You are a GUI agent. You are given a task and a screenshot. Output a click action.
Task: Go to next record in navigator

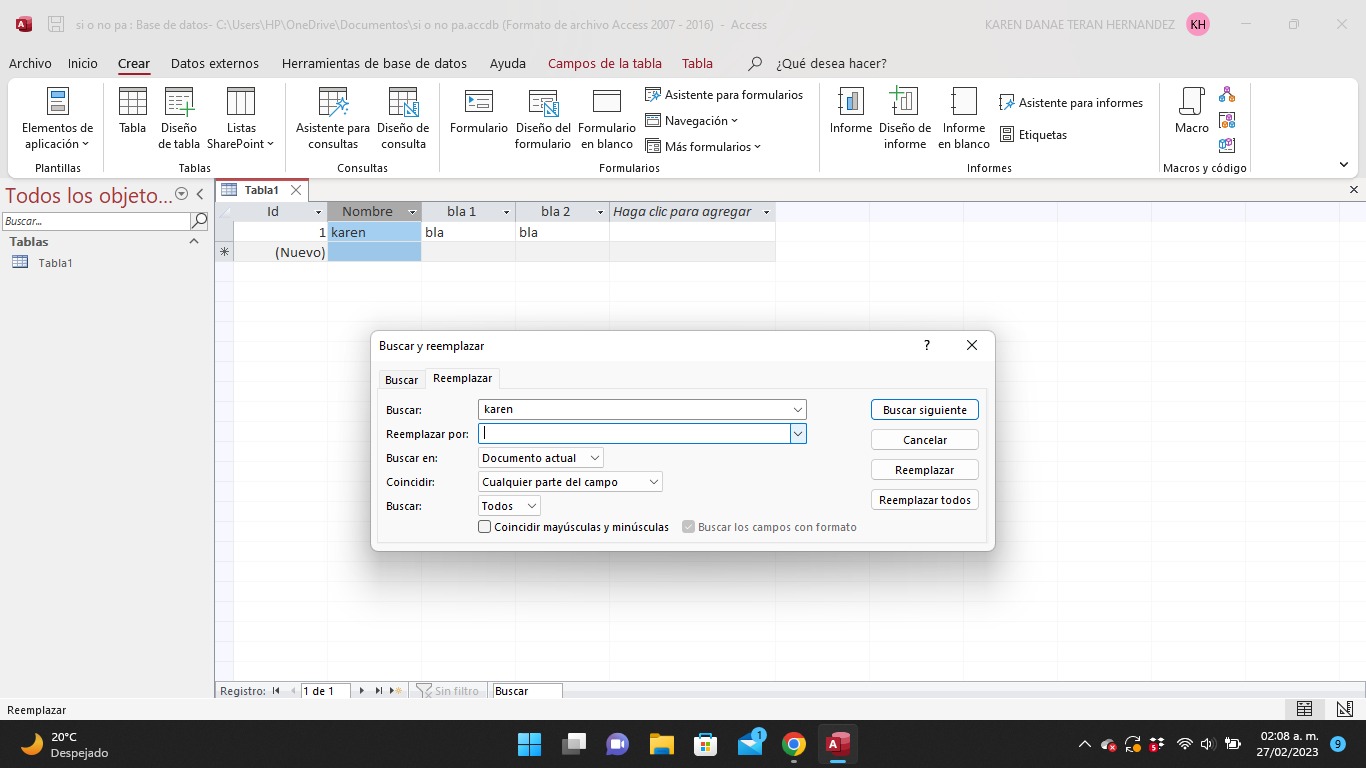[x=362, y=691]
